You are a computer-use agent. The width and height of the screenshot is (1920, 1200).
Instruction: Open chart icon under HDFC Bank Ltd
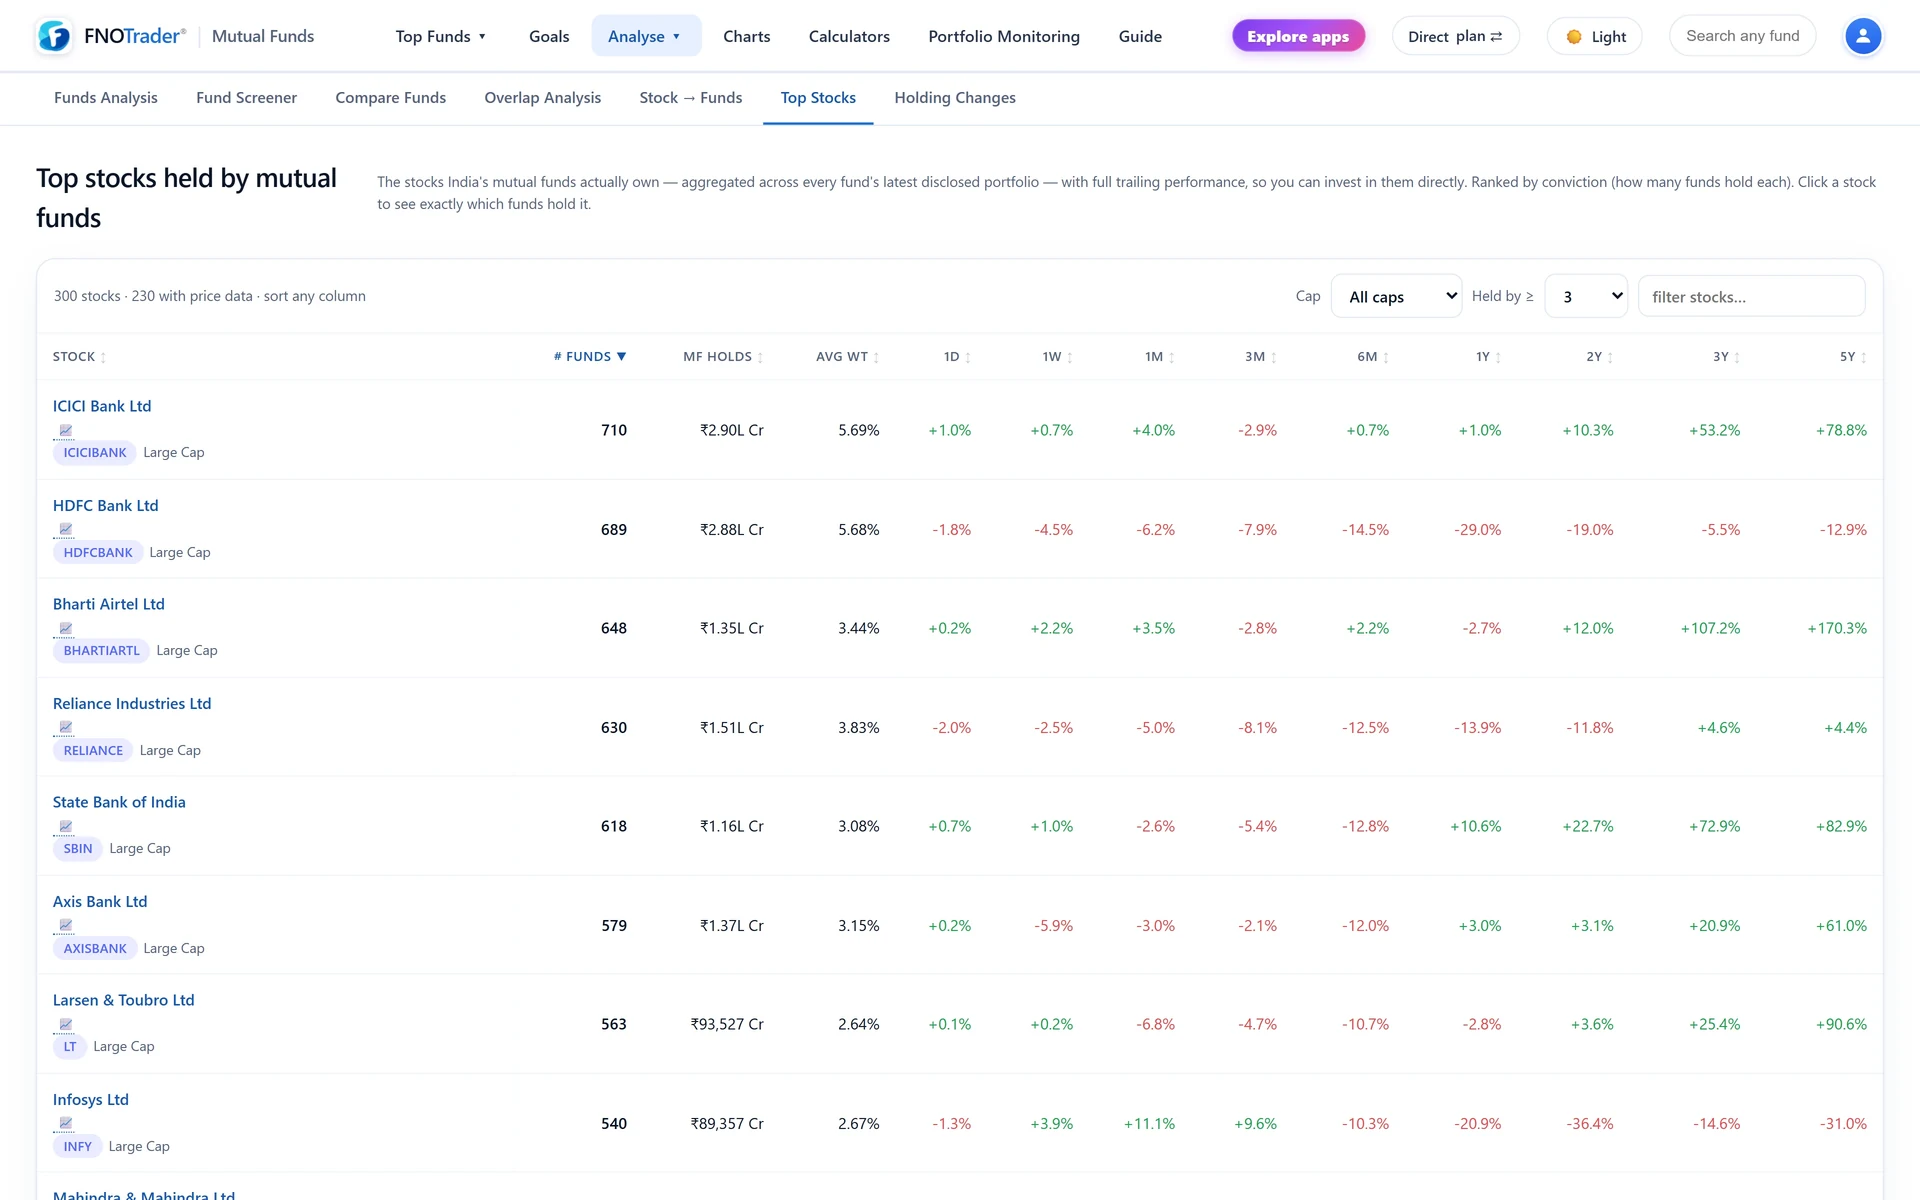coord(65,530)
